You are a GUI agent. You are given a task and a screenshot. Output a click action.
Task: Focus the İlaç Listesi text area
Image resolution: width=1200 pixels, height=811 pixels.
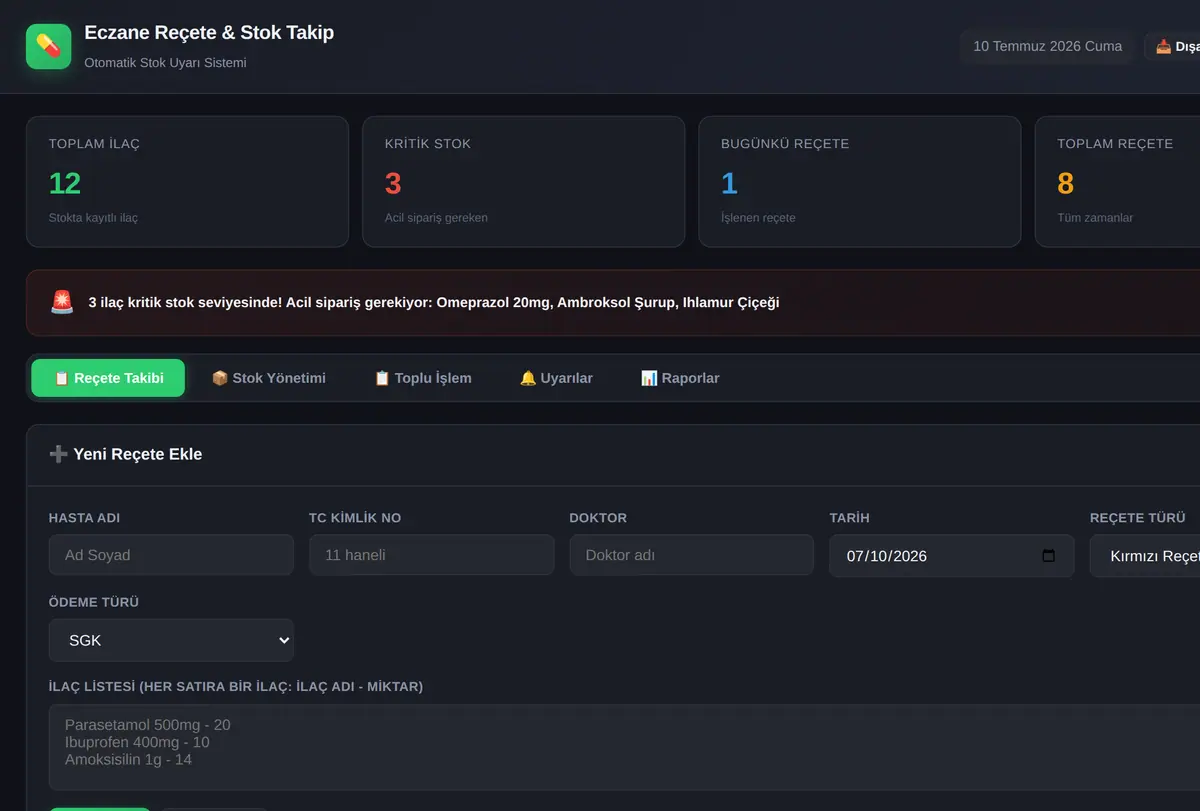click(624, 747)
